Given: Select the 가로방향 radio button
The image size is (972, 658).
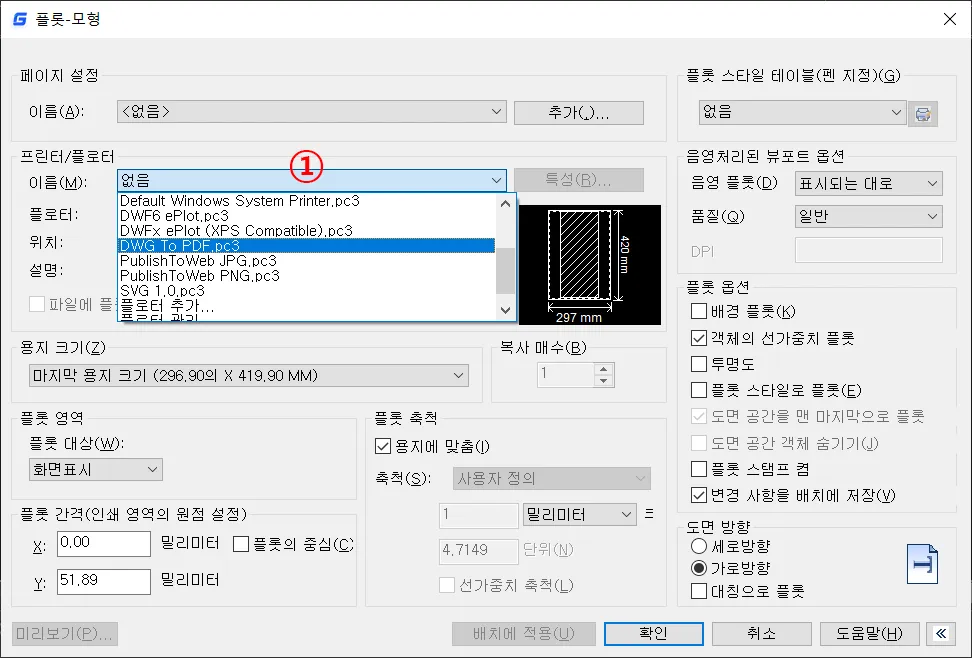Looking at the screenshot, I should 699,568.
